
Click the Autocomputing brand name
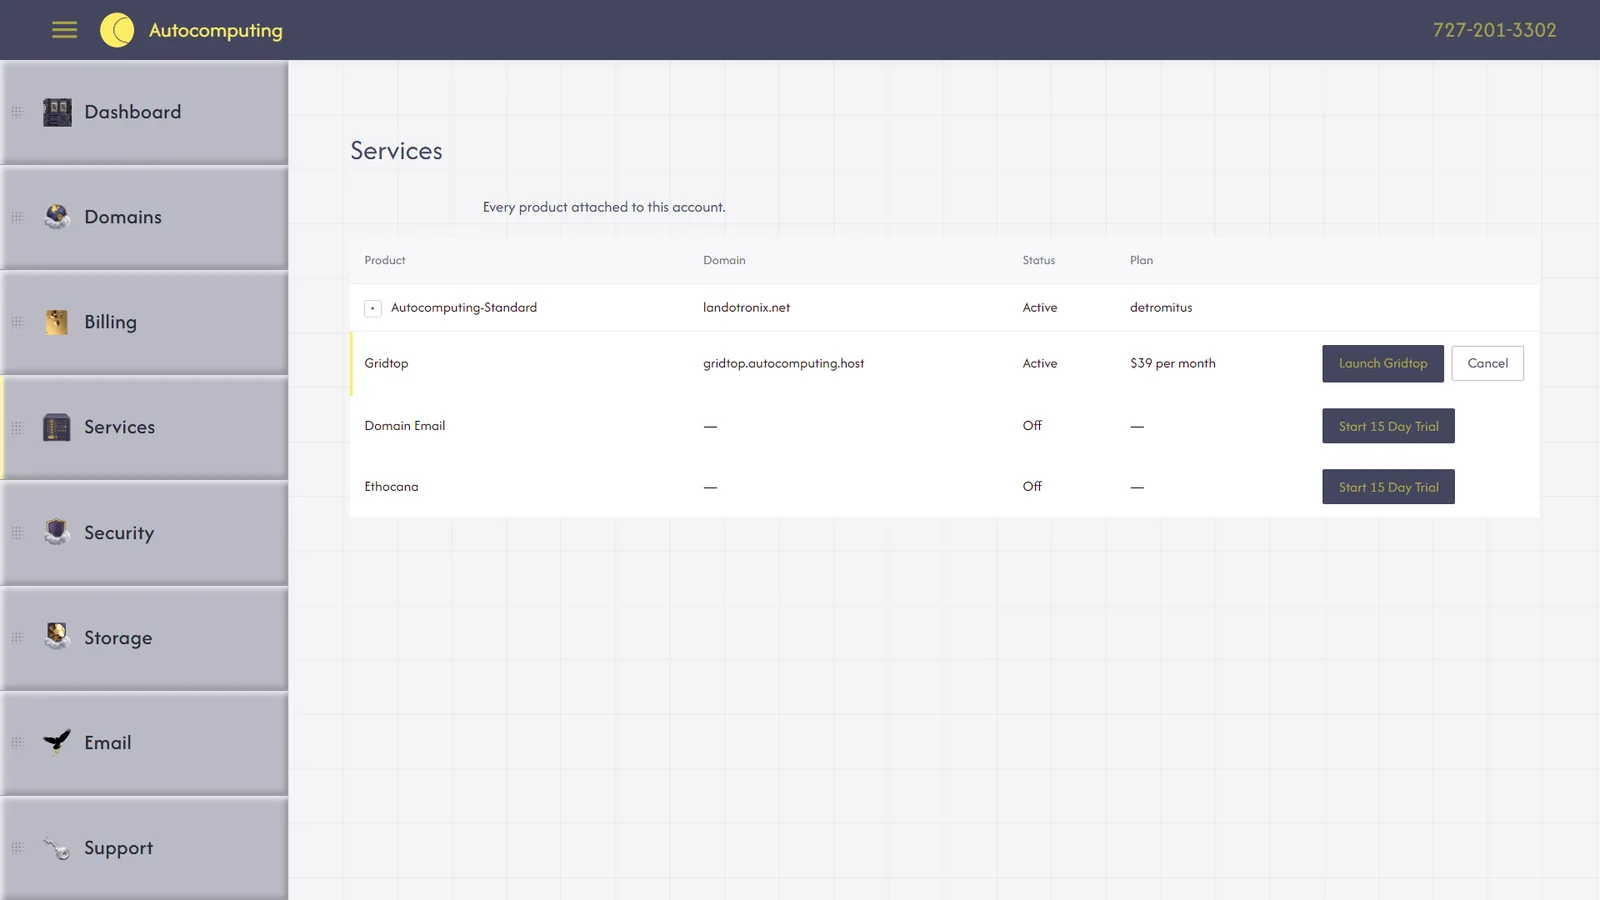click(x=216, y=30)
